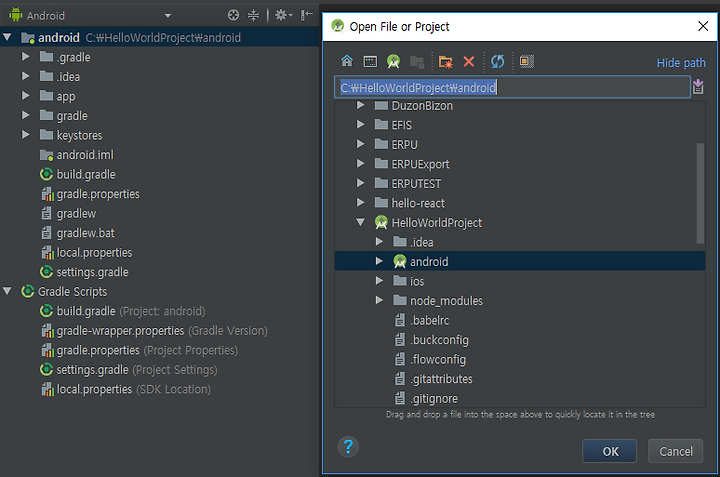Click the Cancel button
The height and width of the screenshot is (477, 720).
point(675,451)
